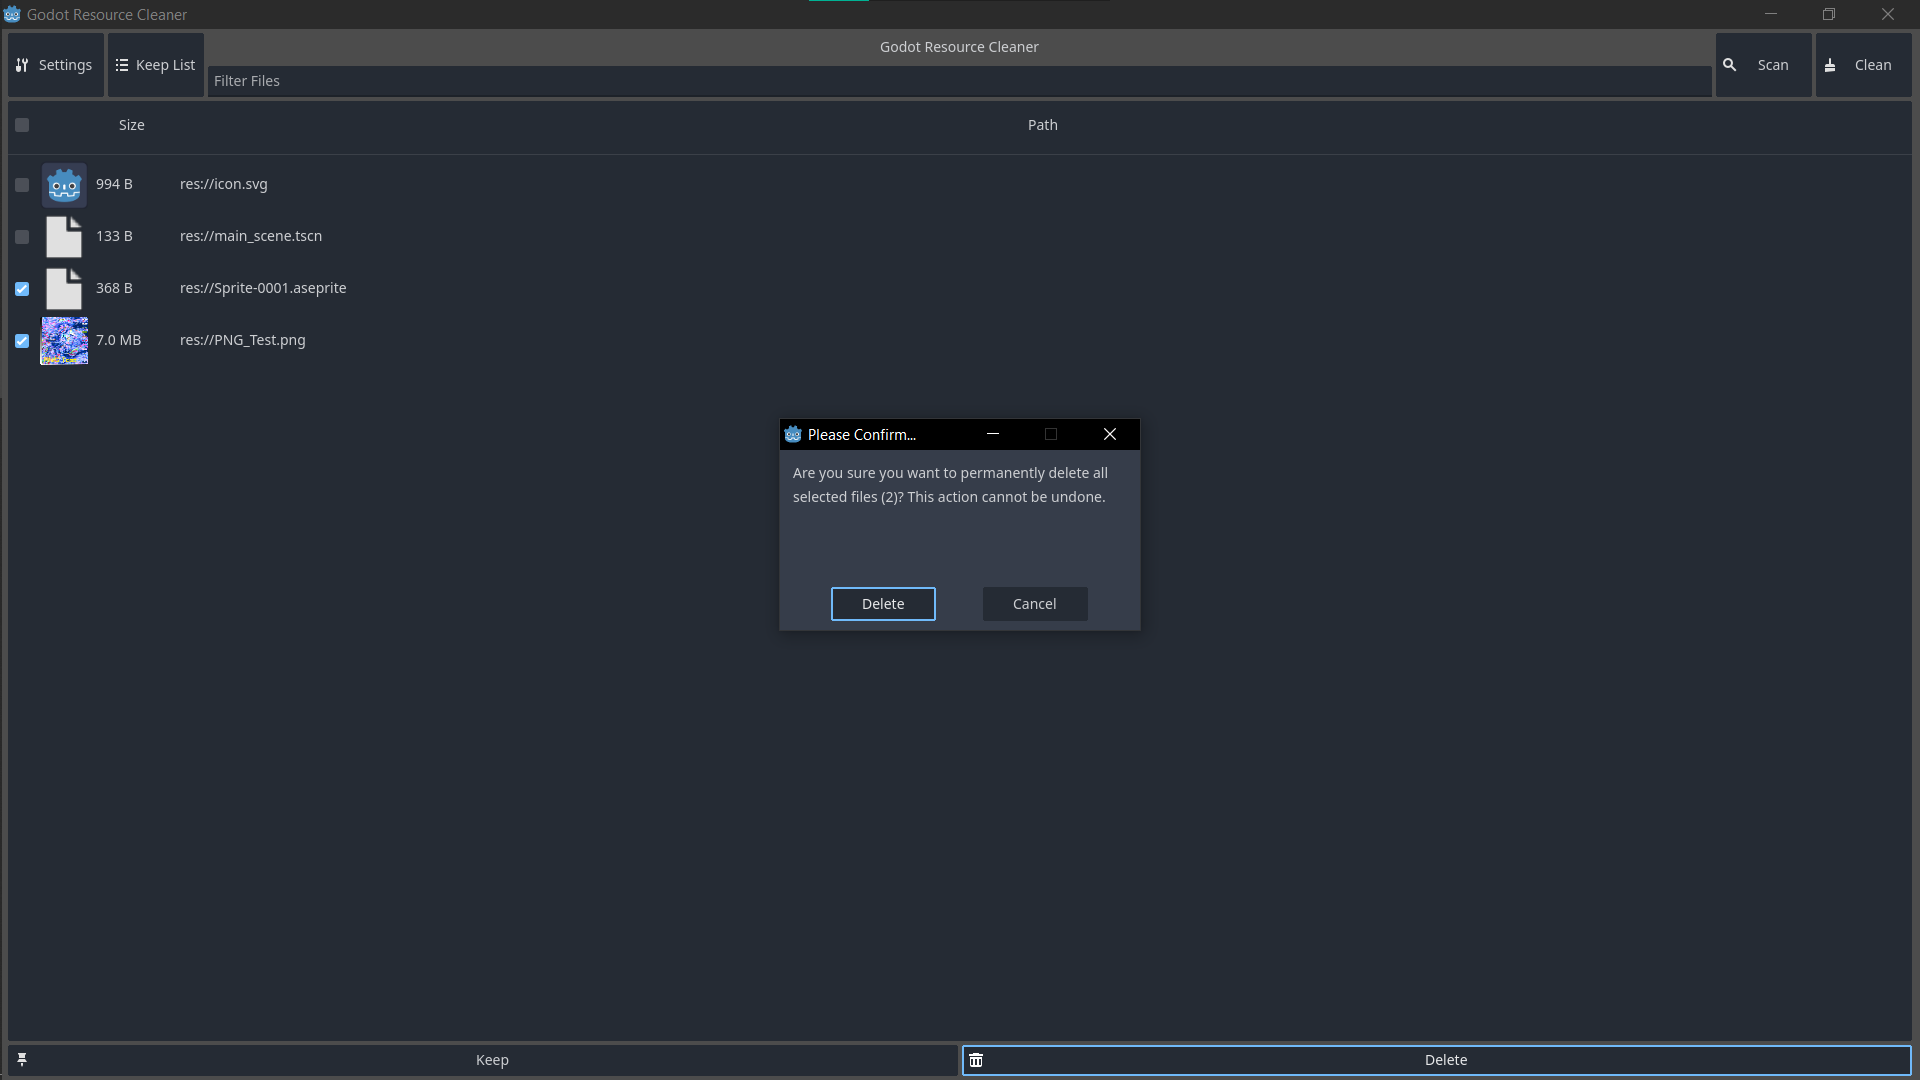The height and width of the screenshot is (1080, 1920).
Task: Click the Scan button
Action: coord(1763,65)
